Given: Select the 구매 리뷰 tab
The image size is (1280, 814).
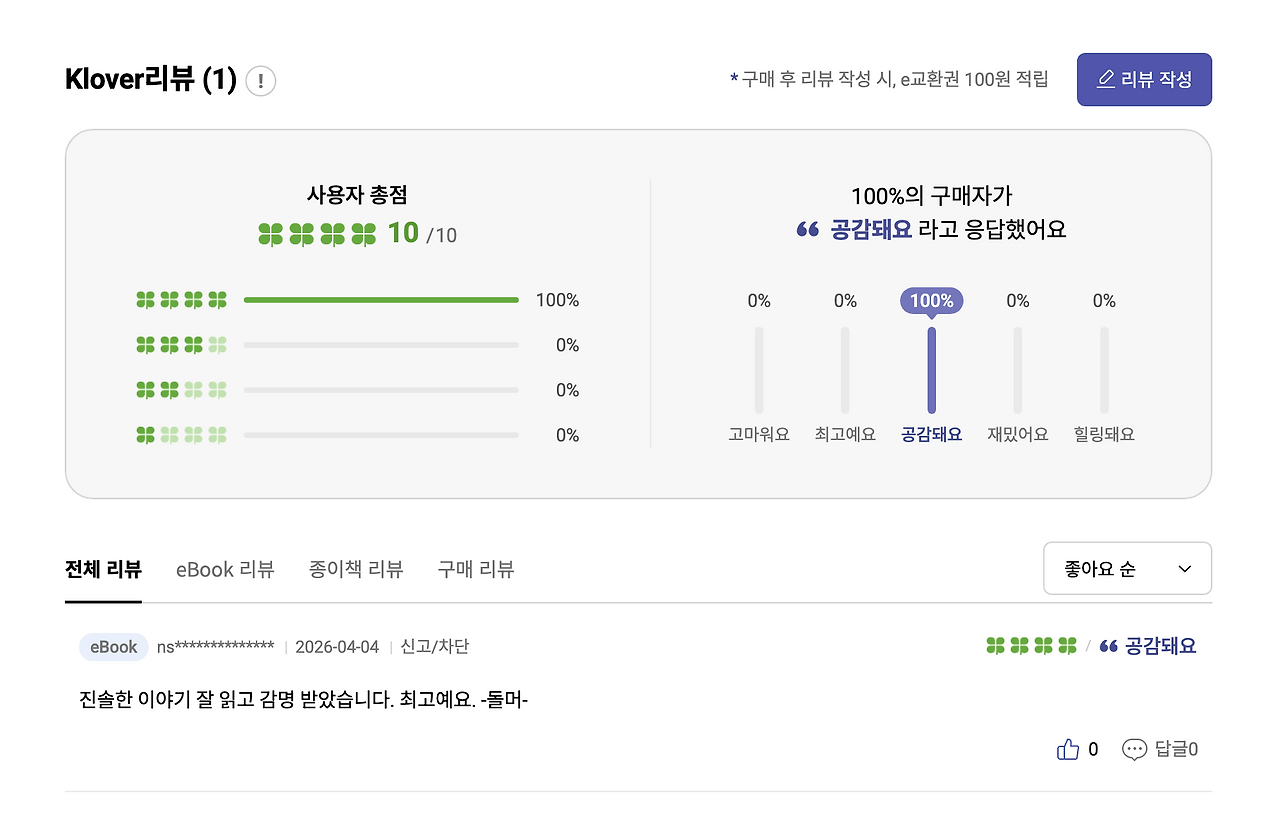Looking at the screenshot, I should 475,568.
